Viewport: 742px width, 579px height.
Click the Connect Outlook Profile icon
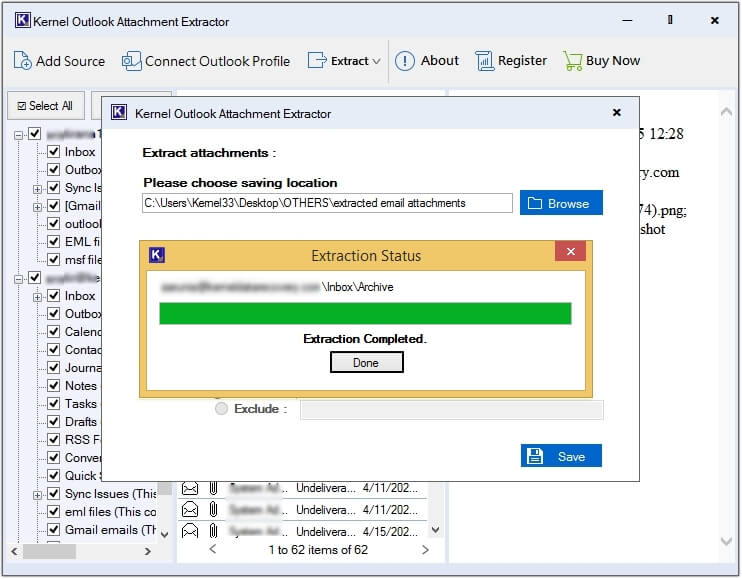pos(132,61)
